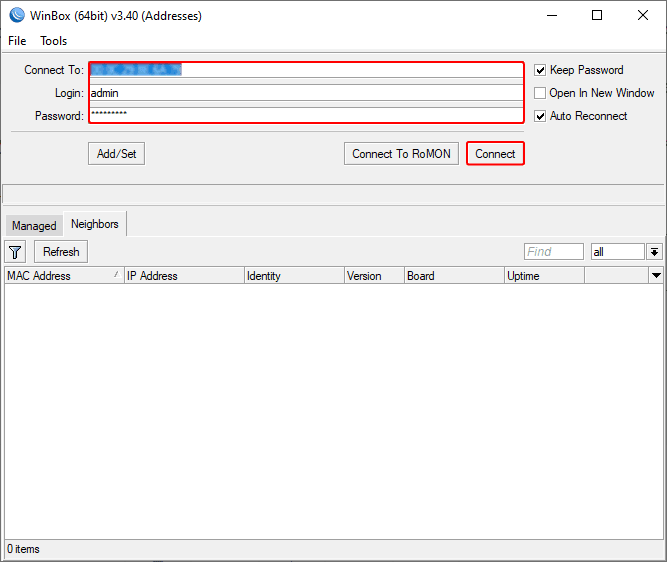Screen dimensions: 667x562
Task: Click the filter funnel icon
Action: (x=16, y=252)
